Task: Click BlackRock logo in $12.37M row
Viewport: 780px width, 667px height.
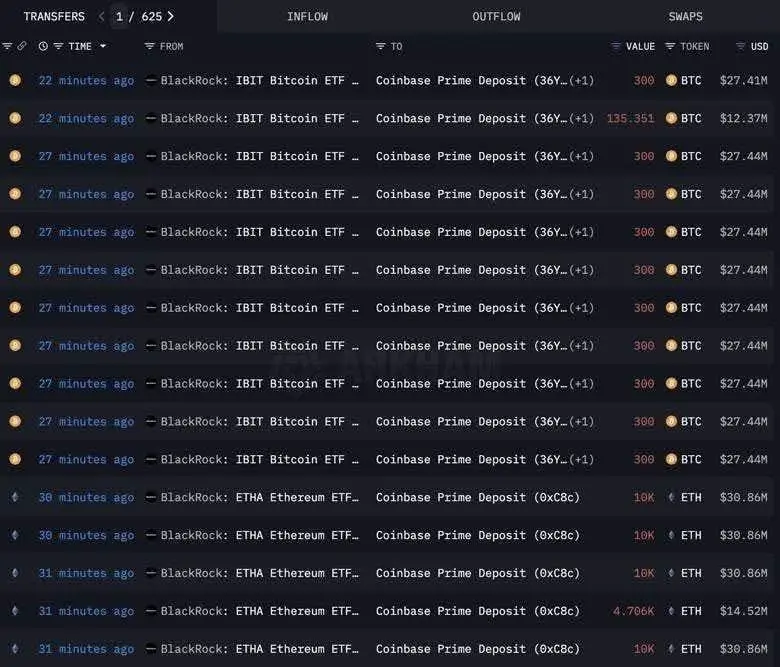Action: pos(151,118)
